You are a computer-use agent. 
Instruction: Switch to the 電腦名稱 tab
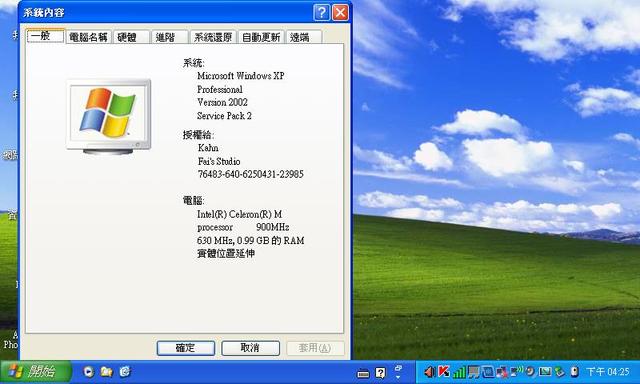click(x=88, y=37)
